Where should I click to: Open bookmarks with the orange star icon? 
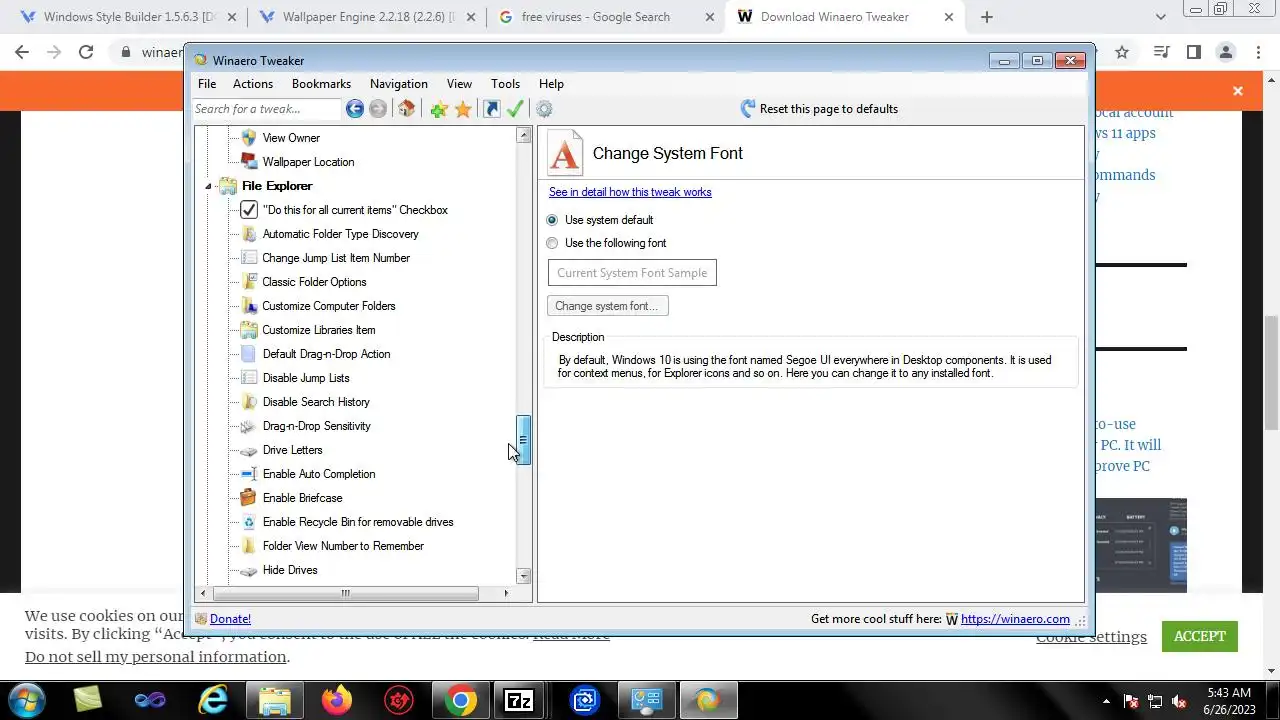point(463,109)
